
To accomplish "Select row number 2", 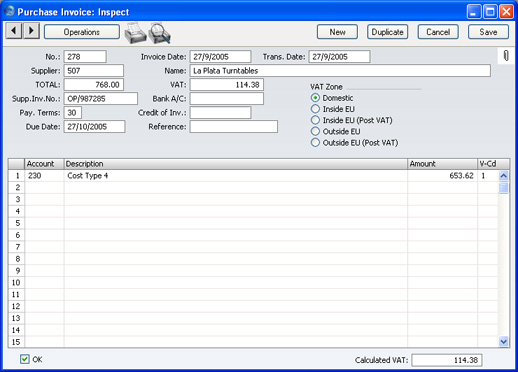I will (17, 187).
